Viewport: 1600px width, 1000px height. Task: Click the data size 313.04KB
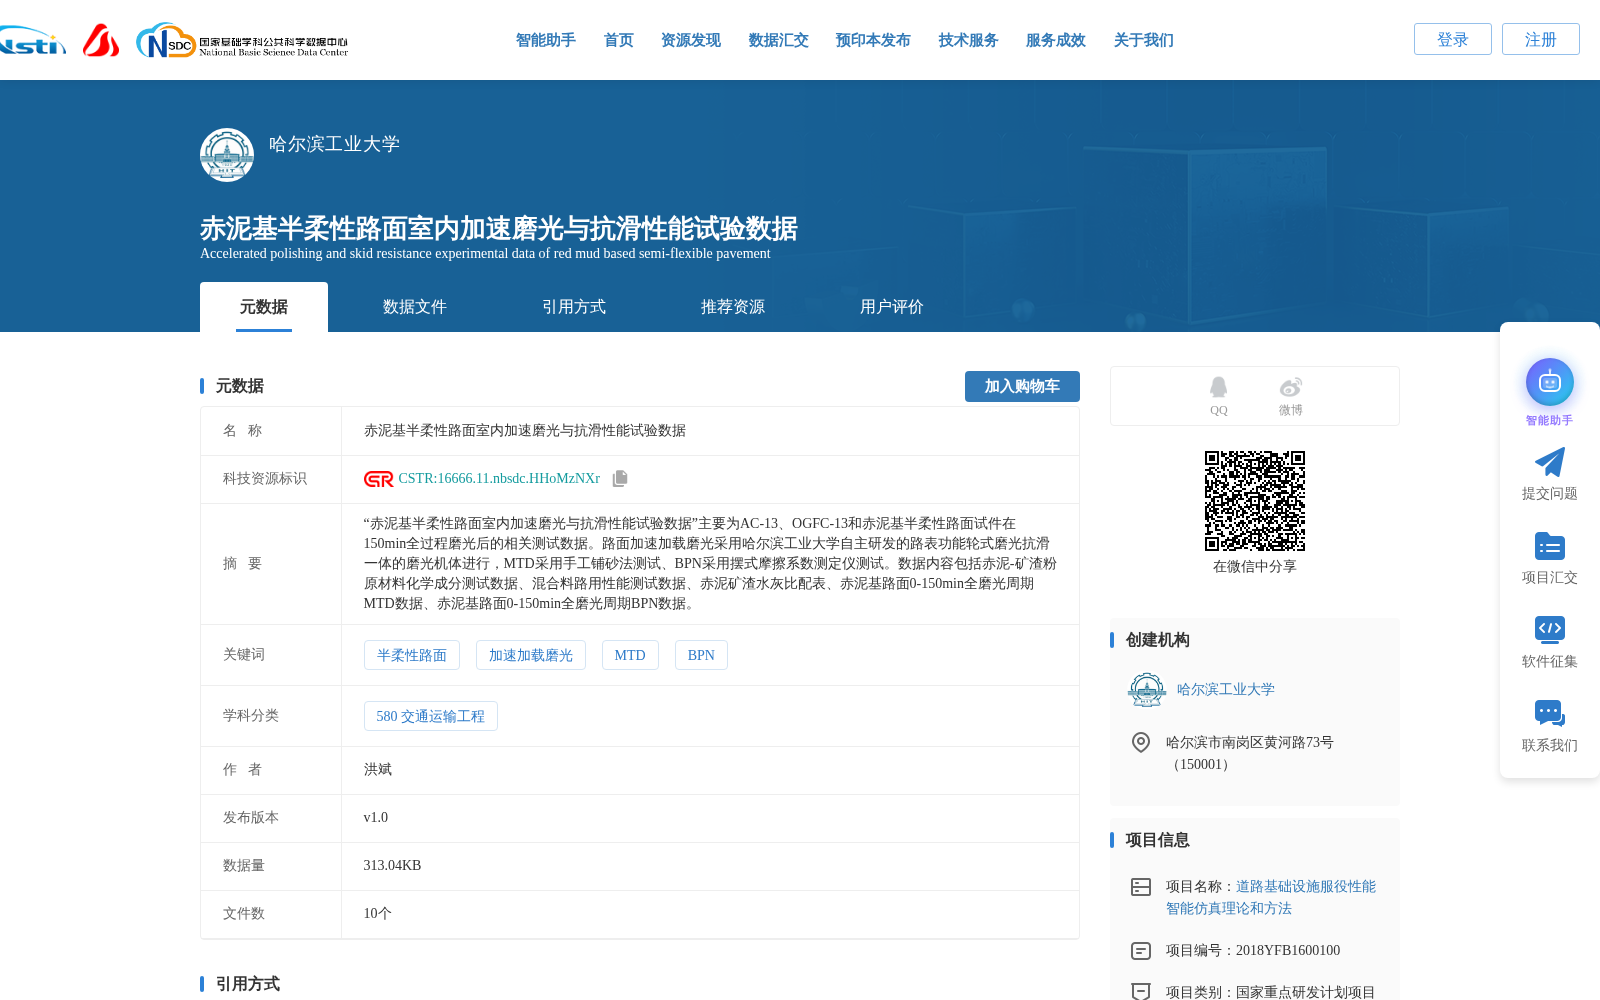pyautogui.click(x=392, y=865)
